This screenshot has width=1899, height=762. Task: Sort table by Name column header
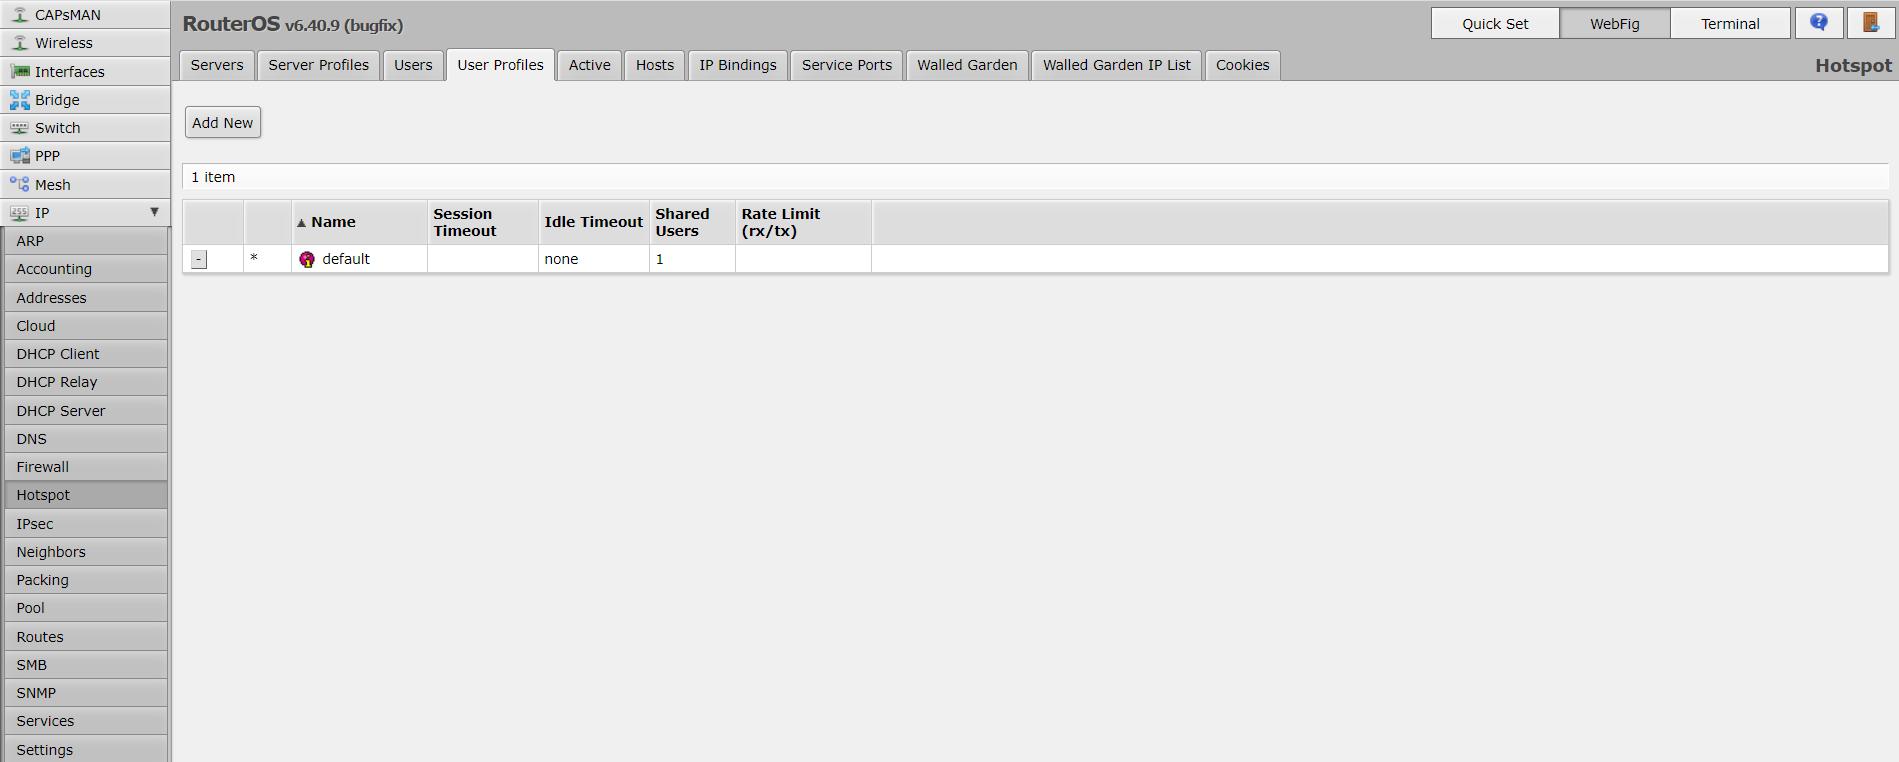click(333, 222)
